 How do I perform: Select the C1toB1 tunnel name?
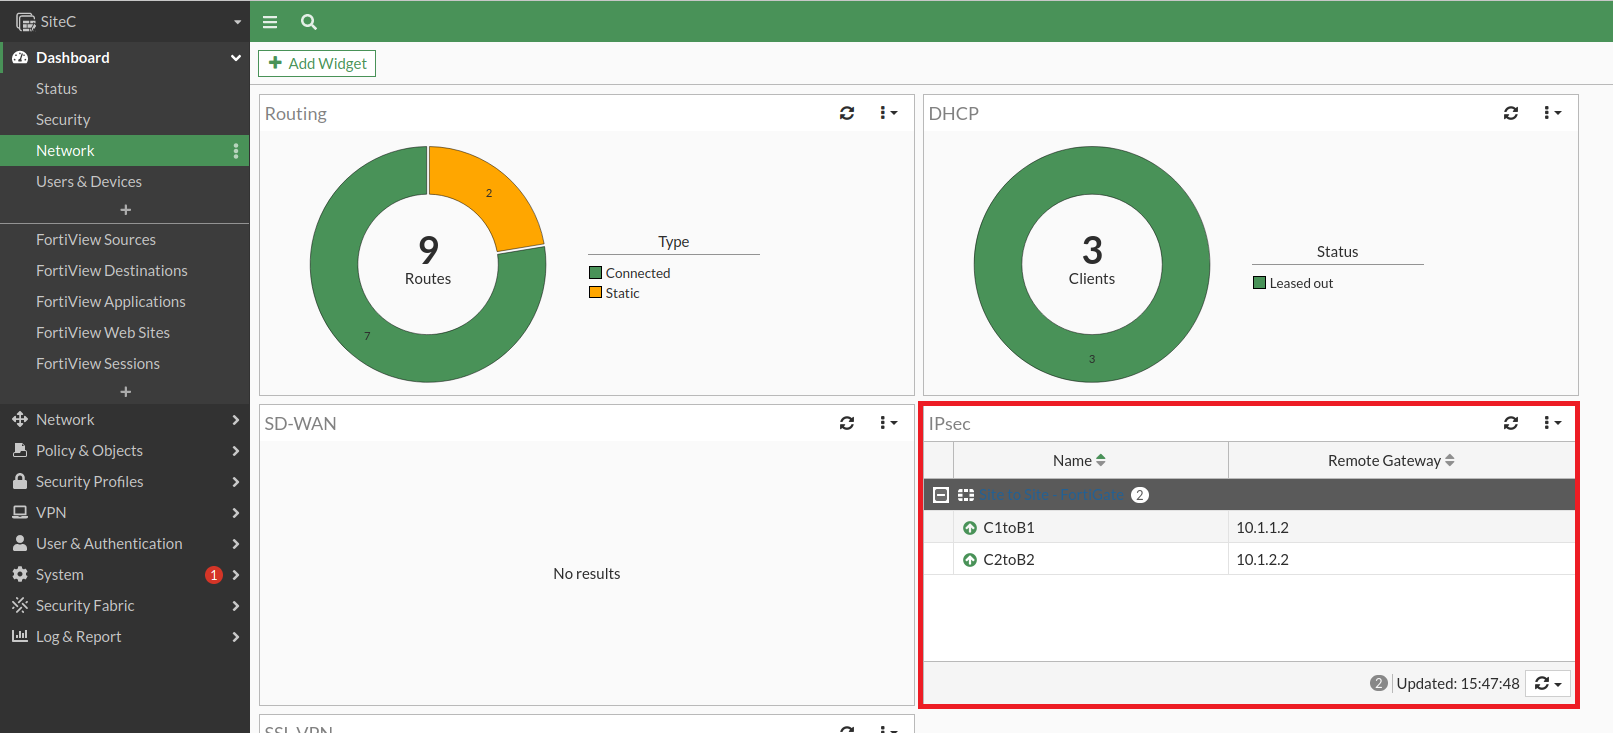pos(1009,528)
